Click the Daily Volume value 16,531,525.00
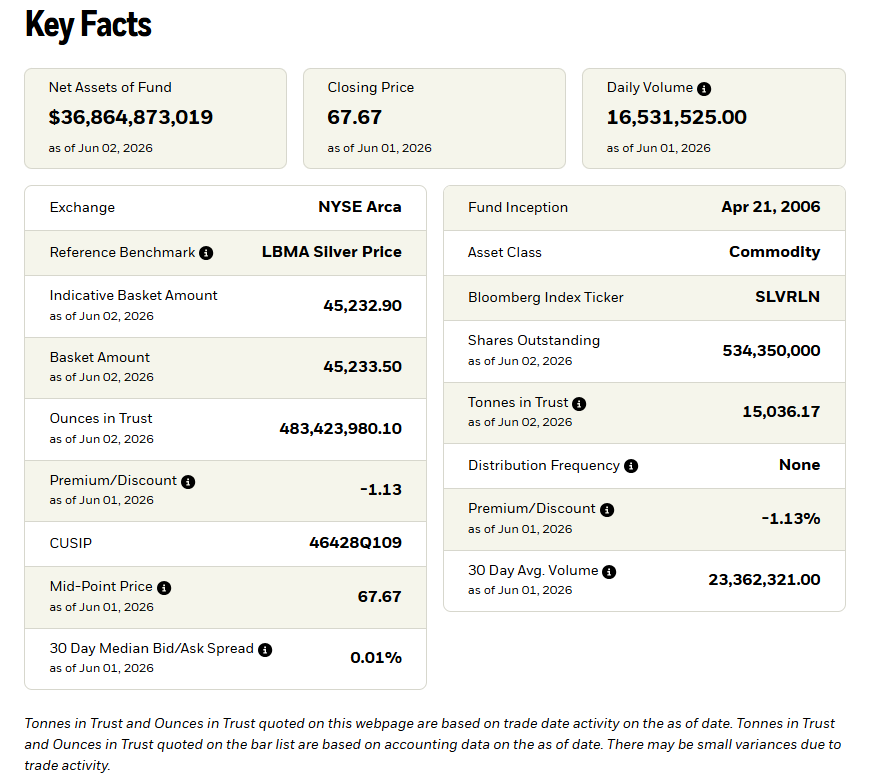 (676, 117)
